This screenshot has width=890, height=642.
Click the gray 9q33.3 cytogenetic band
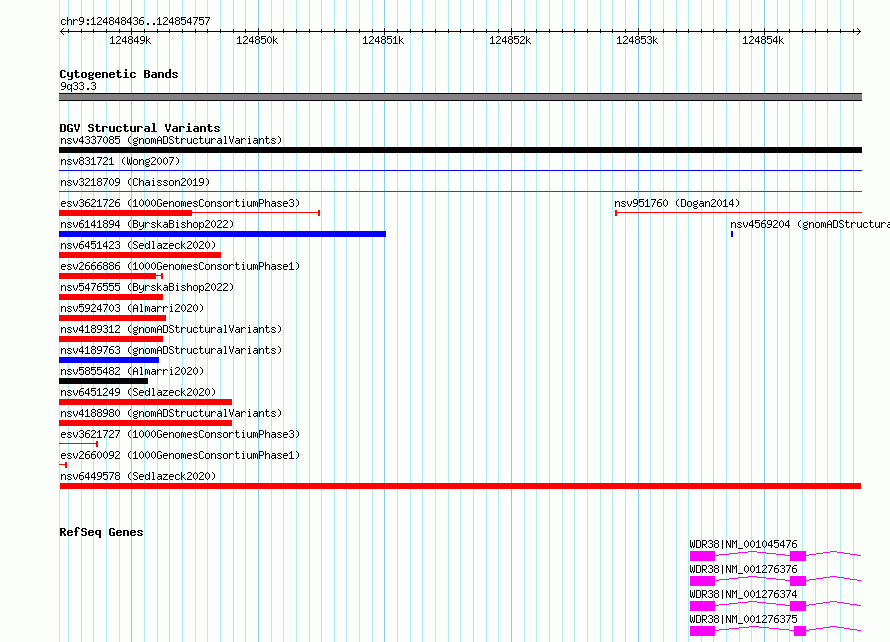pyautogui.click(x=460, y=97)
